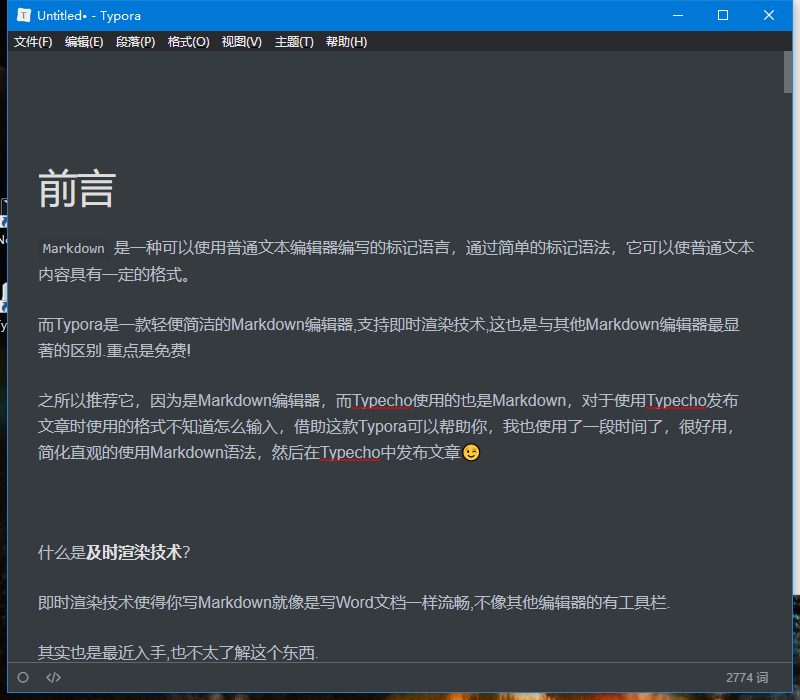Image resolution: width=800 pixels, height=700 pixels.
Task: Click the 前言 heading
Action: pos(77,189)
